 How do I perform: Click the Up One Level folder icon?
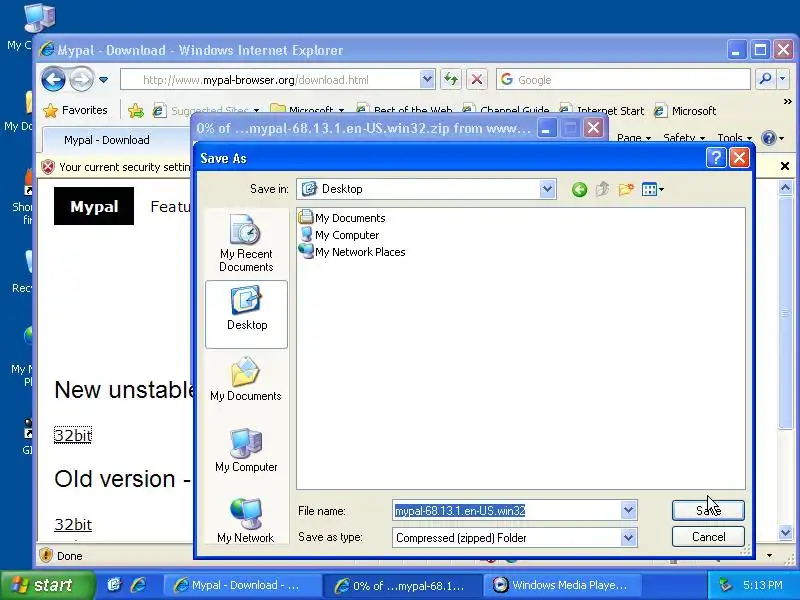(x=603, y=189)
